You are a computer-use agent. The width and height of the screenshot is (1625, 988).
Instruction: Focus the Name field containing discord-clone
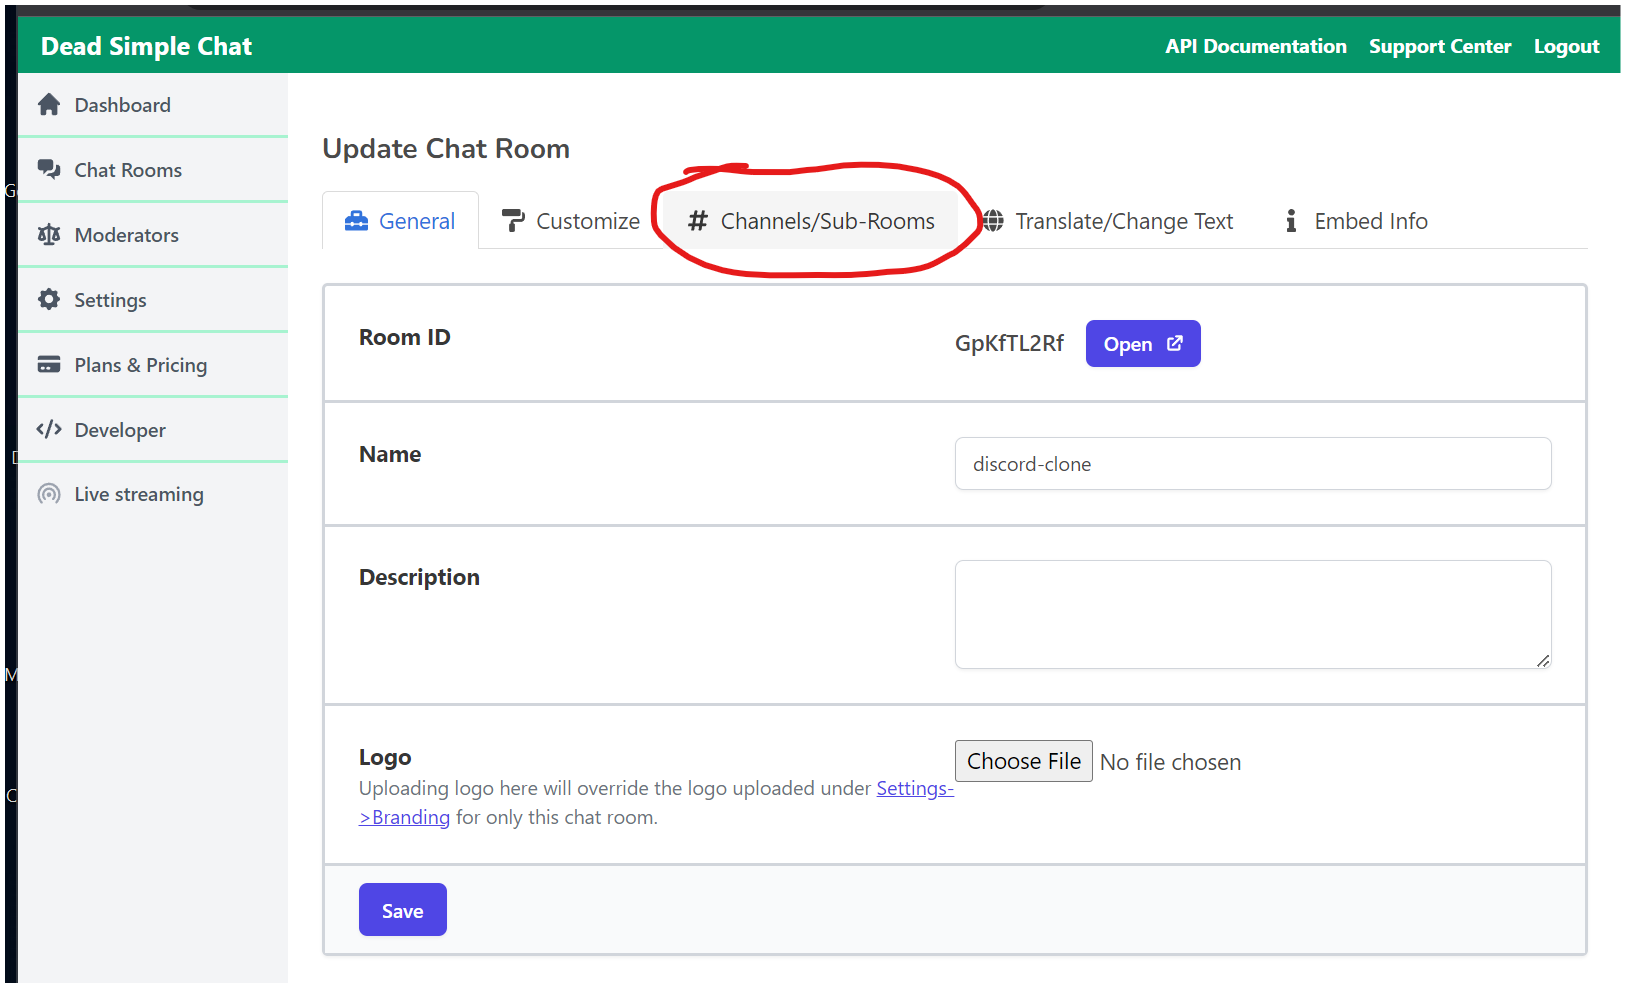1252,463
